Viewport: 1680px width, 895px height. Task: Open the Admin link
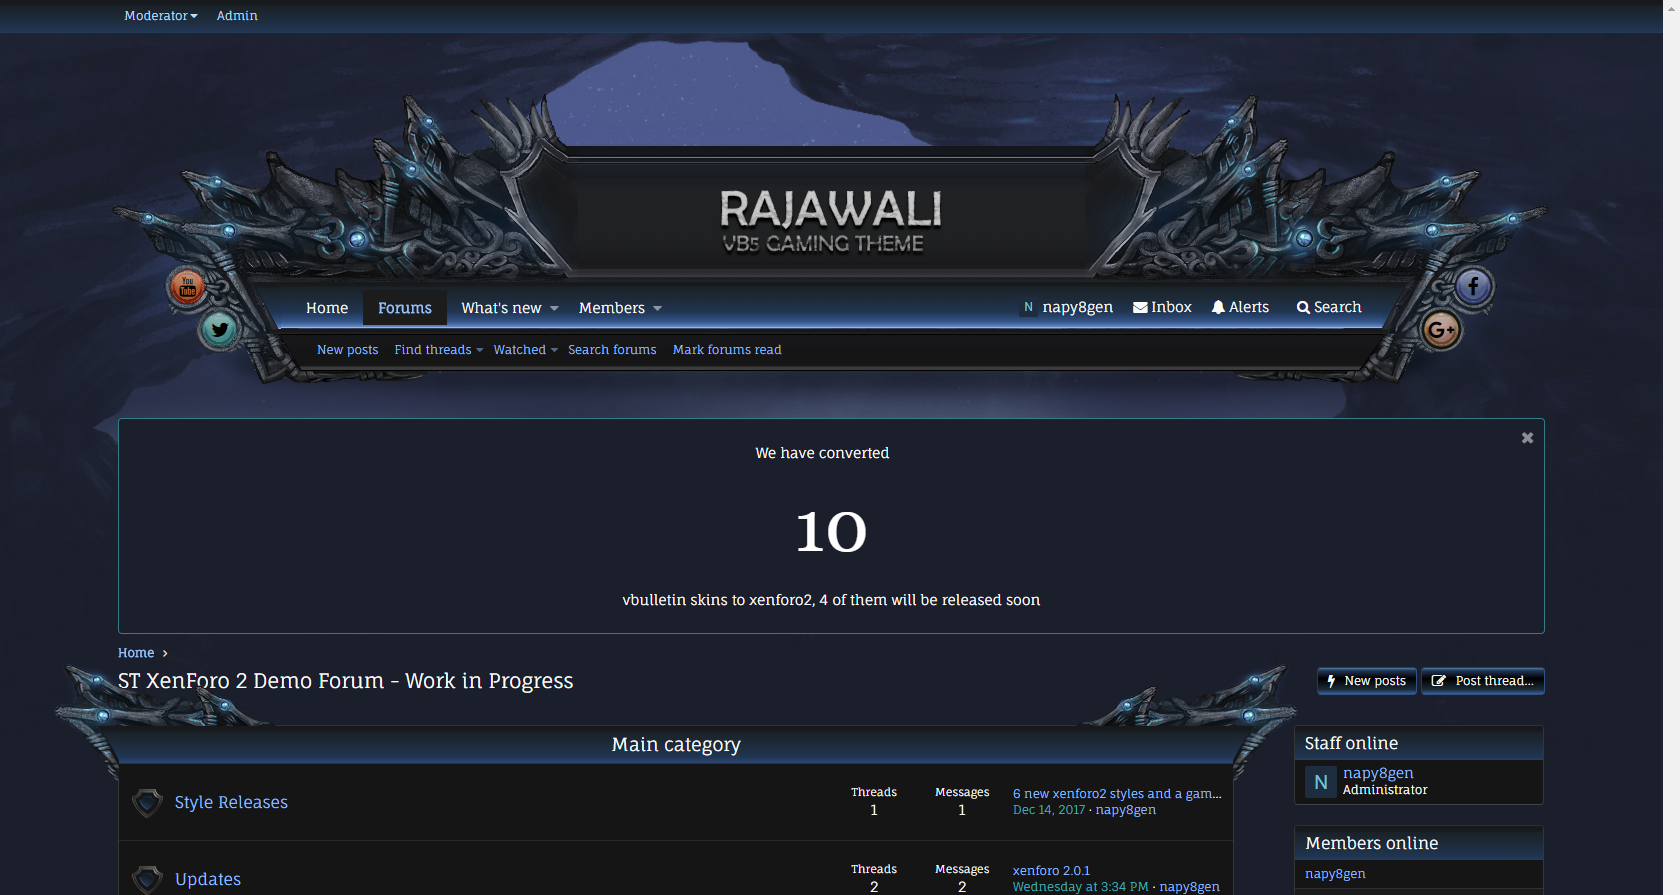[x=237, y=16]
